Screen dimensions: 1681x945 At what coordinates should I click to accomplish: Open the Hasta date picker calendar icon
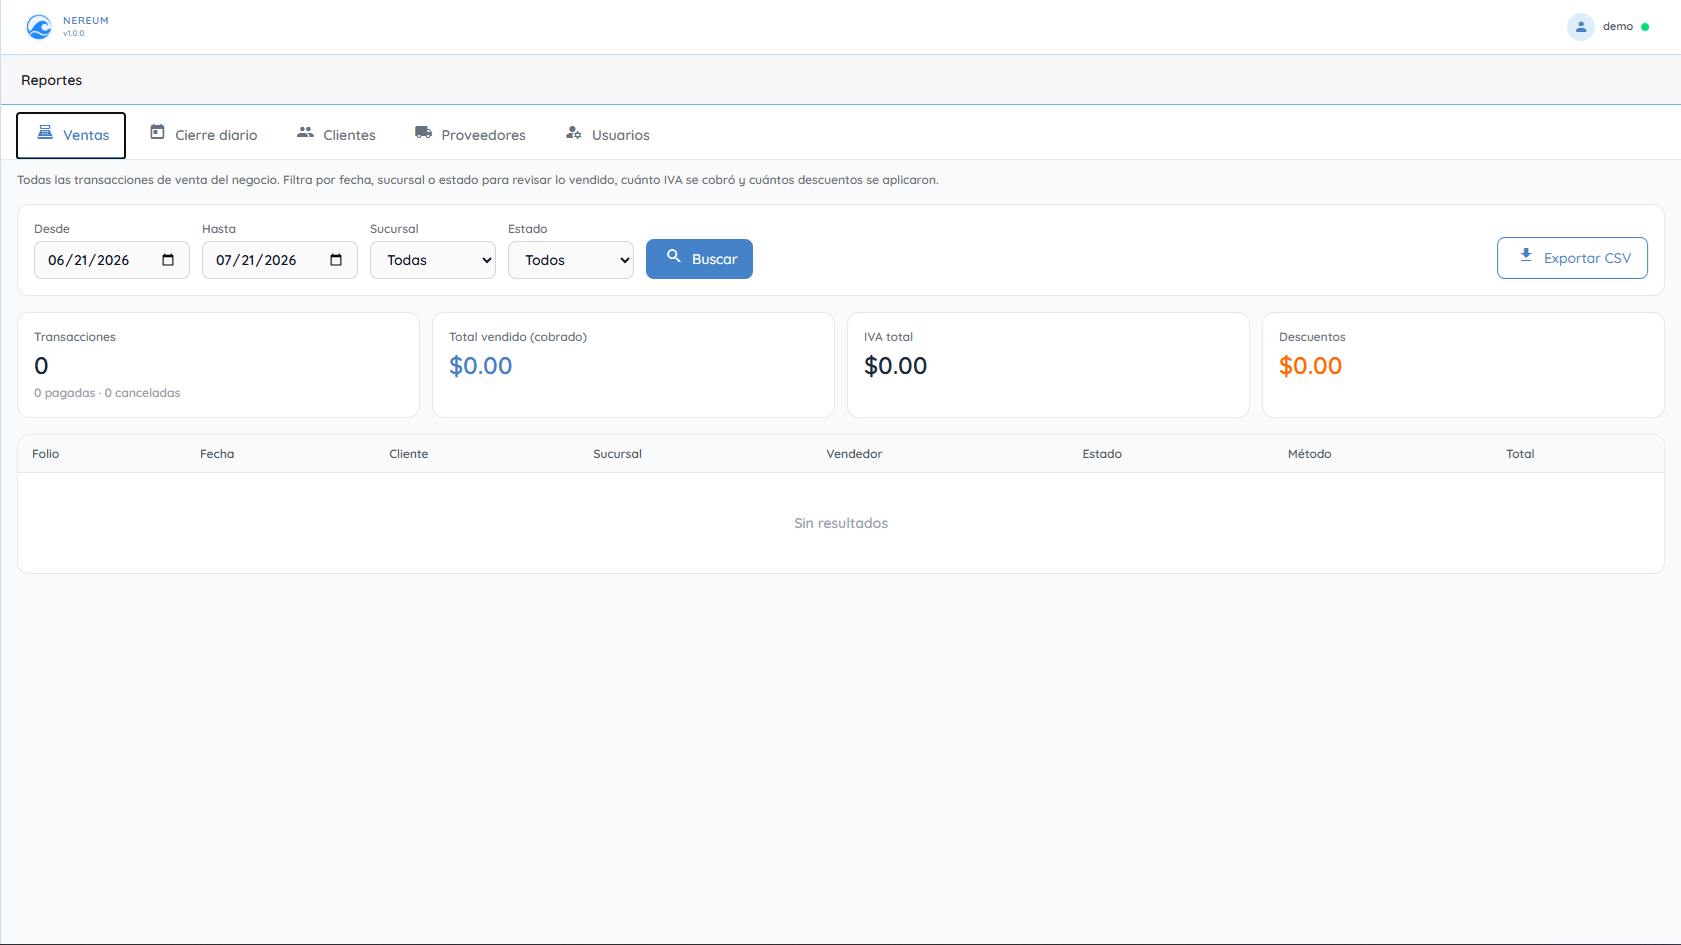(336, 260)
